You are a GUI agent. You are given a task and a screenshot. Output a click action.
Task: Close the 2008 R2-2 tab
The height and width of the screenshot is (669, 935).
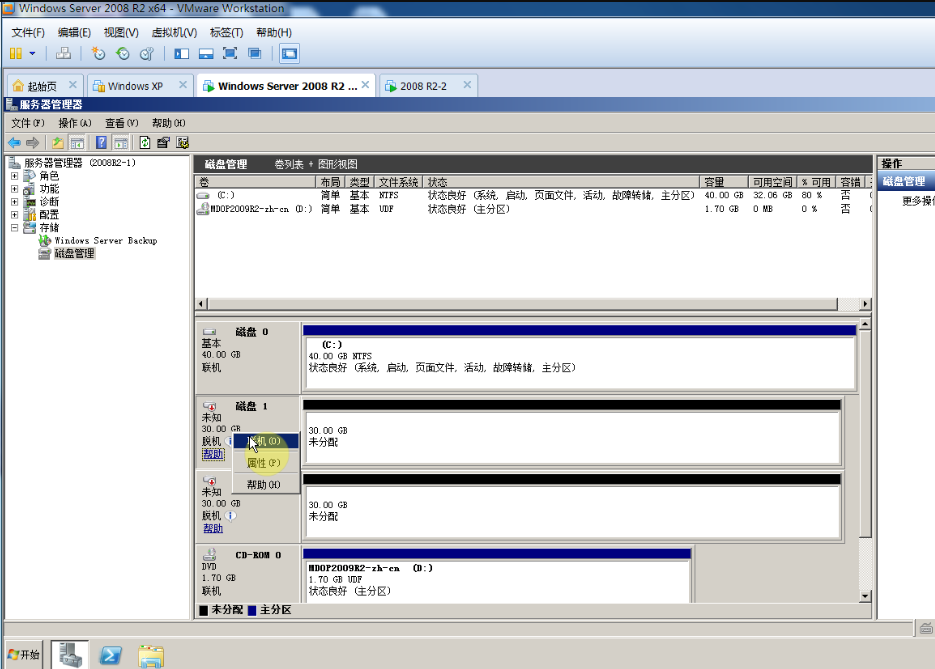click(468, 85)
